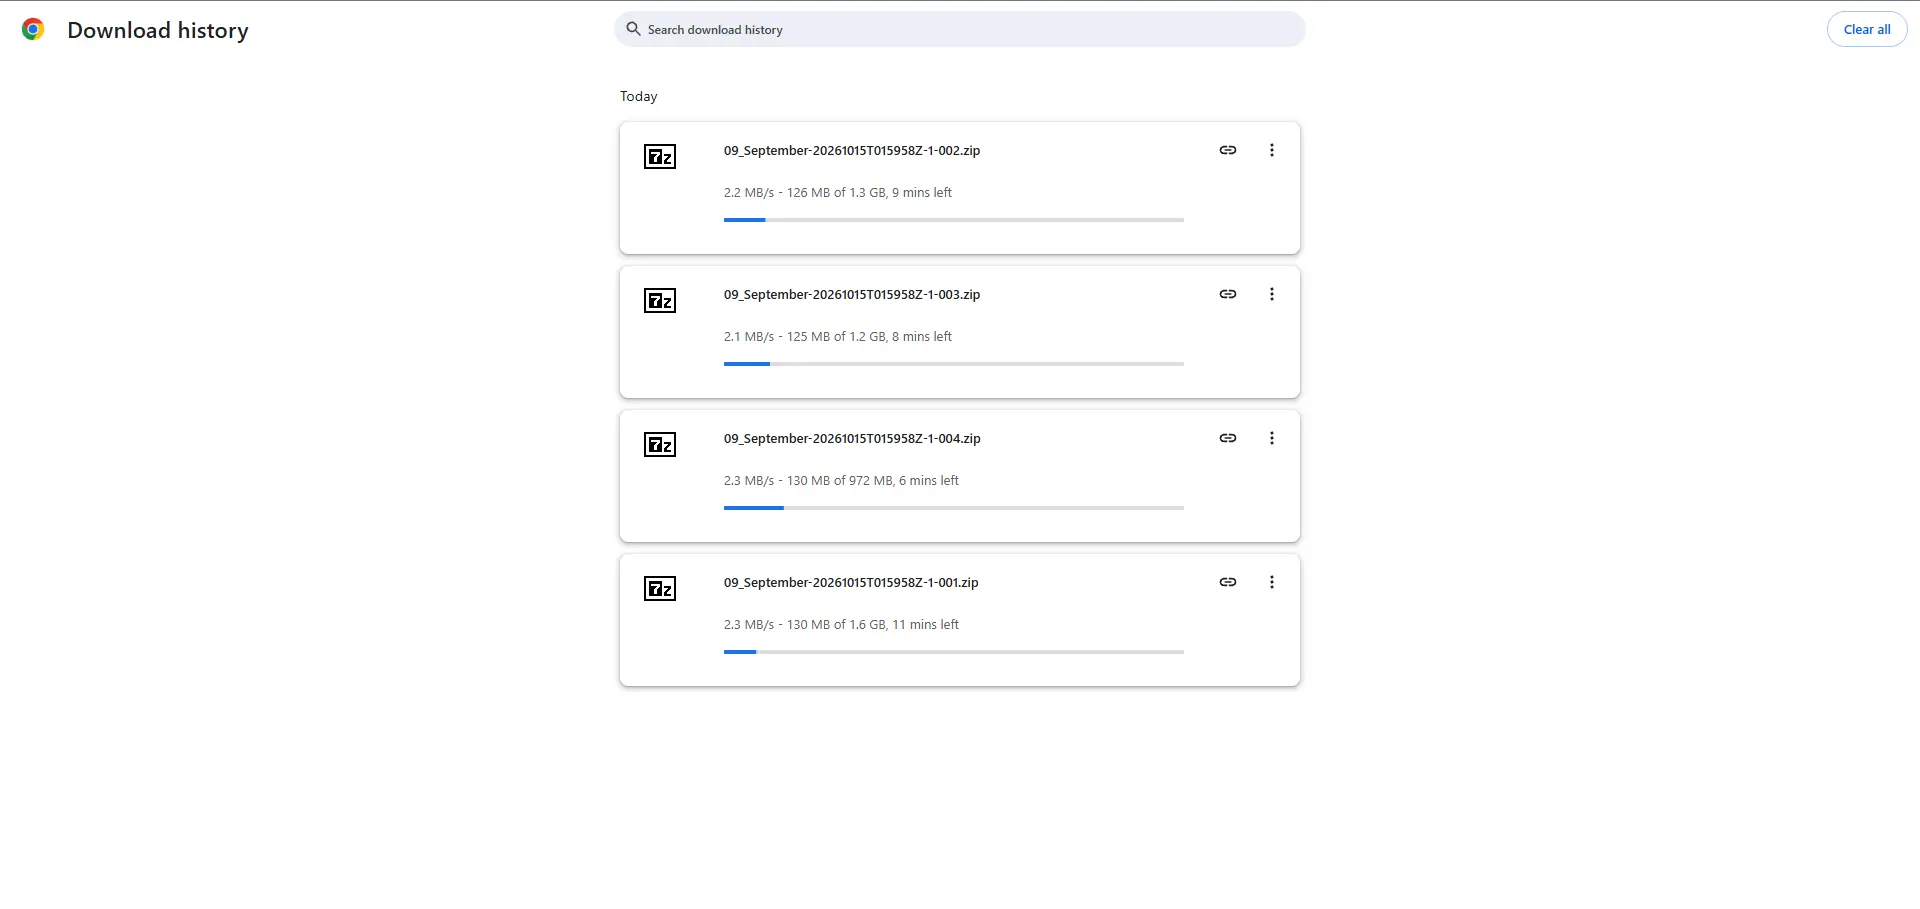Image resolution: width=1920 pixels, height=909 pixels.
Task: Open more actions menu for 1-004.zip
Action: point(1272,438)
